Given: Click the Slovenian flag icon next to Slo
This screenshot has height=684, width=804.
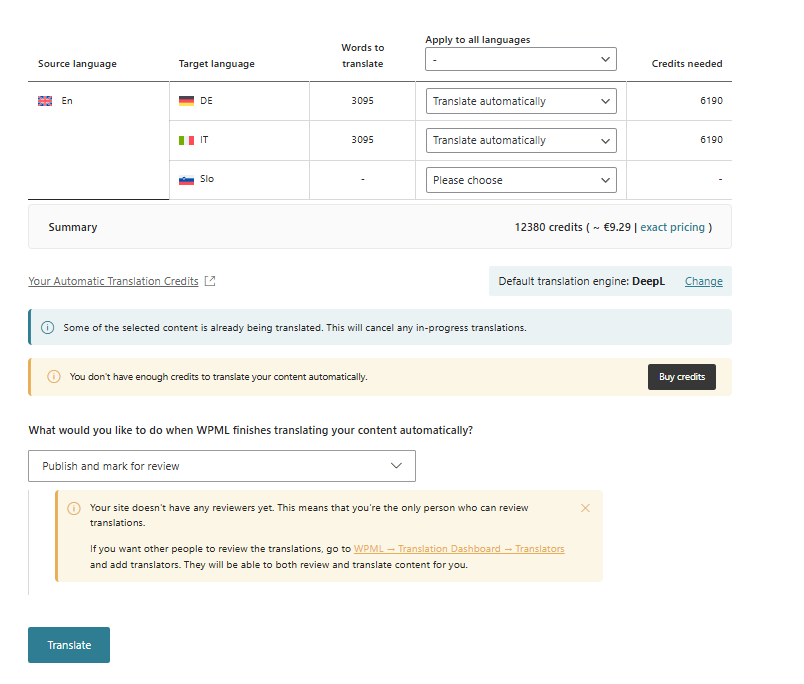Looking at the screenshot, I should click(186, 180).
